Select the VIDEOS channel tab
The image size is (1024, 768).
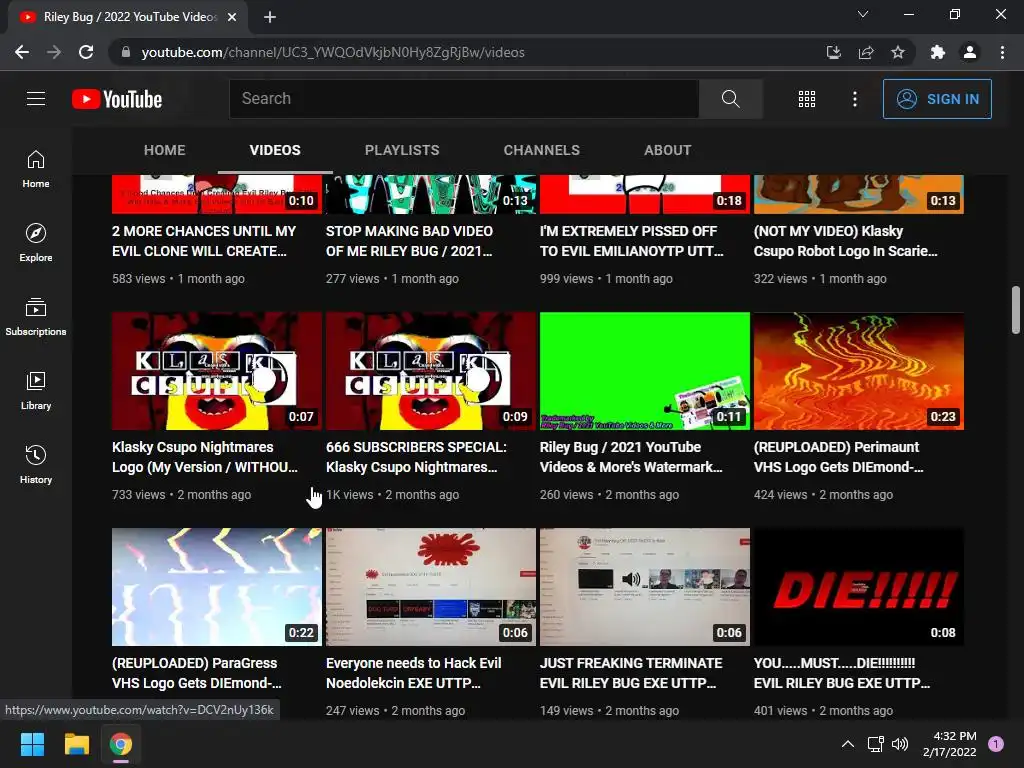tap(275, 150)
